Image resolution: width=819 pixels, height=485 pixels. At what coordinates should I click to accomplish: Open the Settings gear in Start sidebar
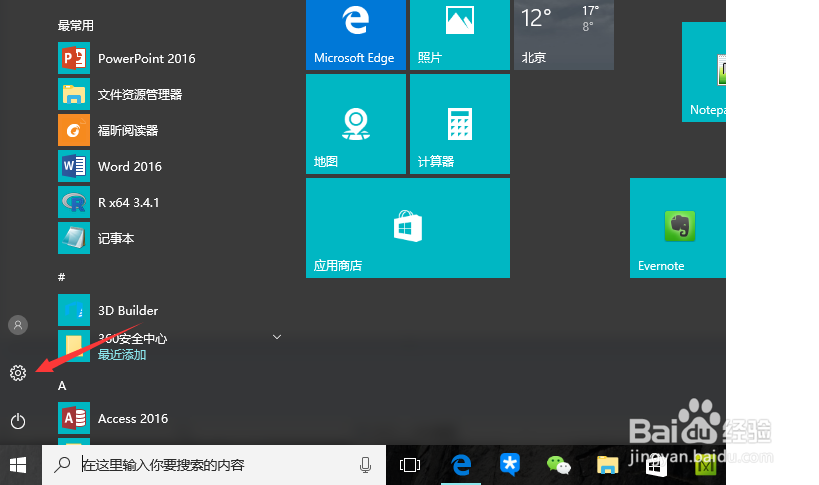18,373
